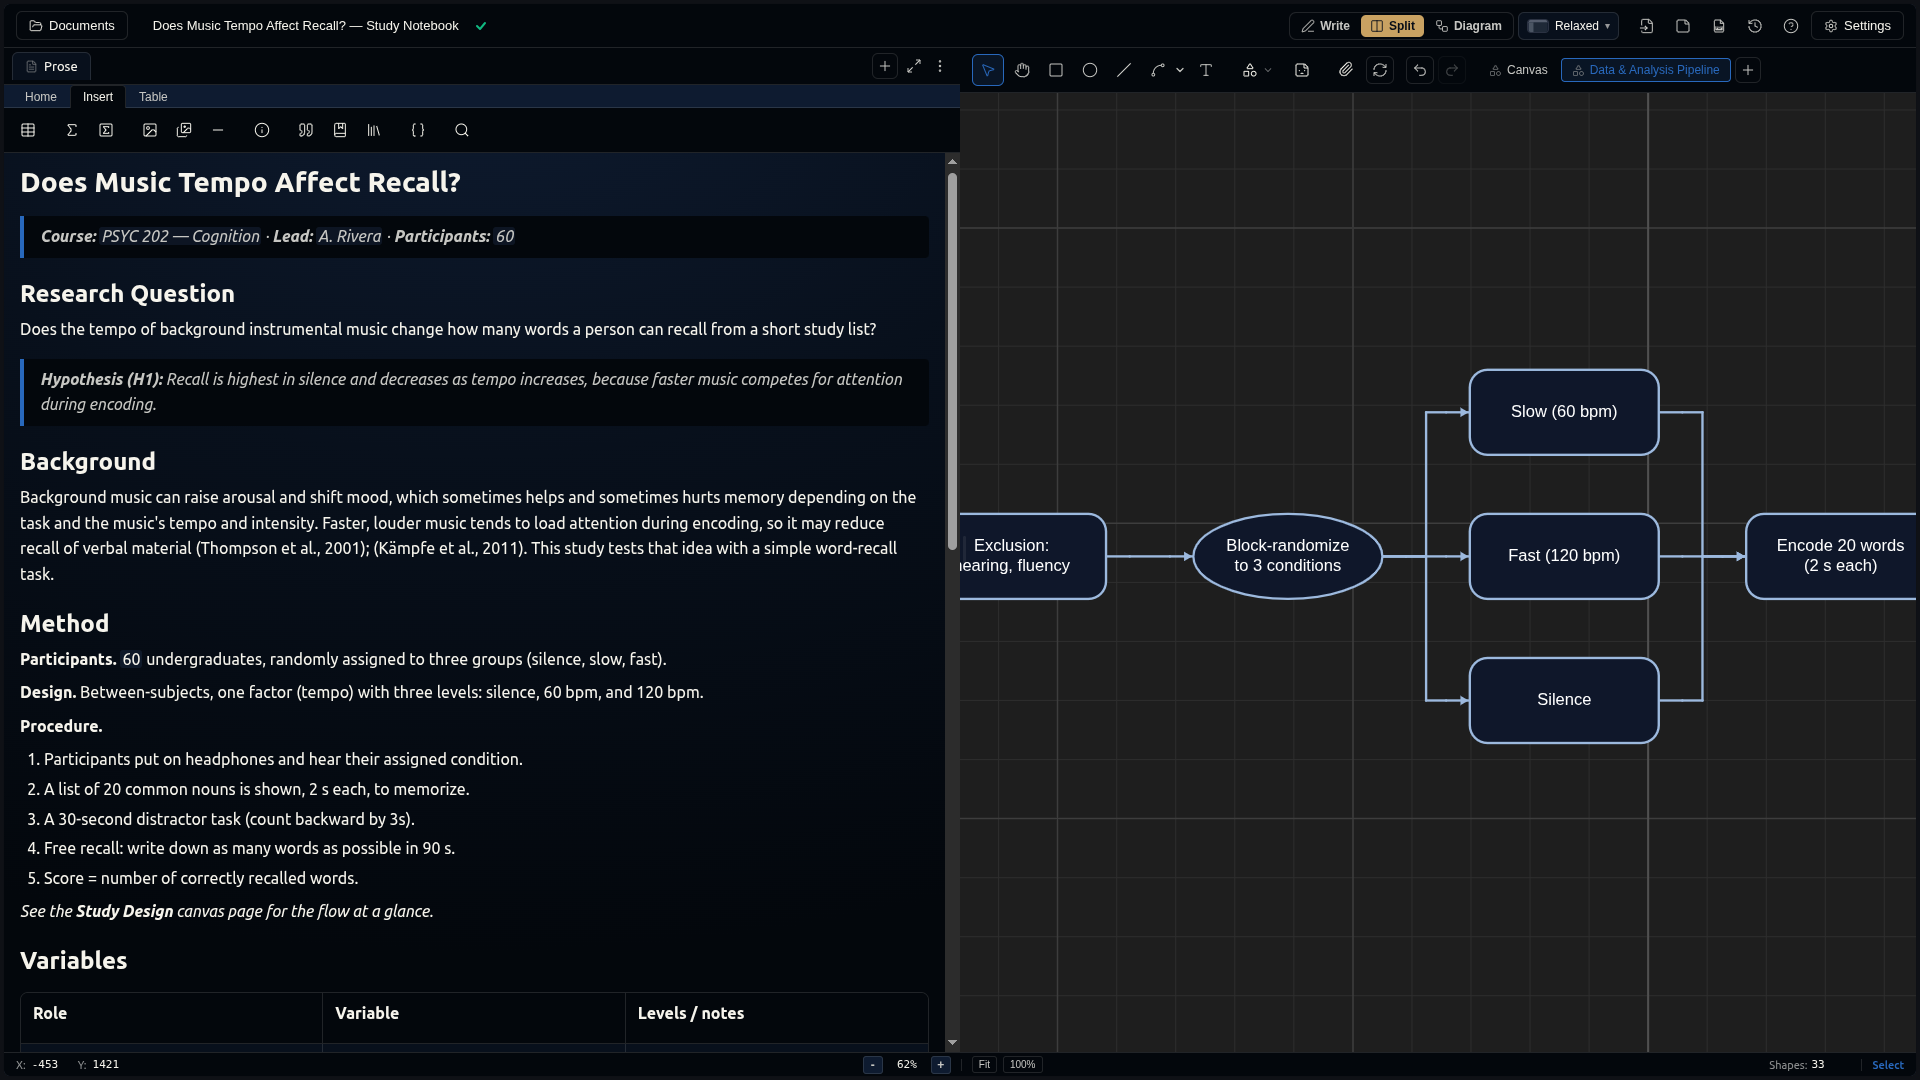Select the straight line tool

point(1124,70)
